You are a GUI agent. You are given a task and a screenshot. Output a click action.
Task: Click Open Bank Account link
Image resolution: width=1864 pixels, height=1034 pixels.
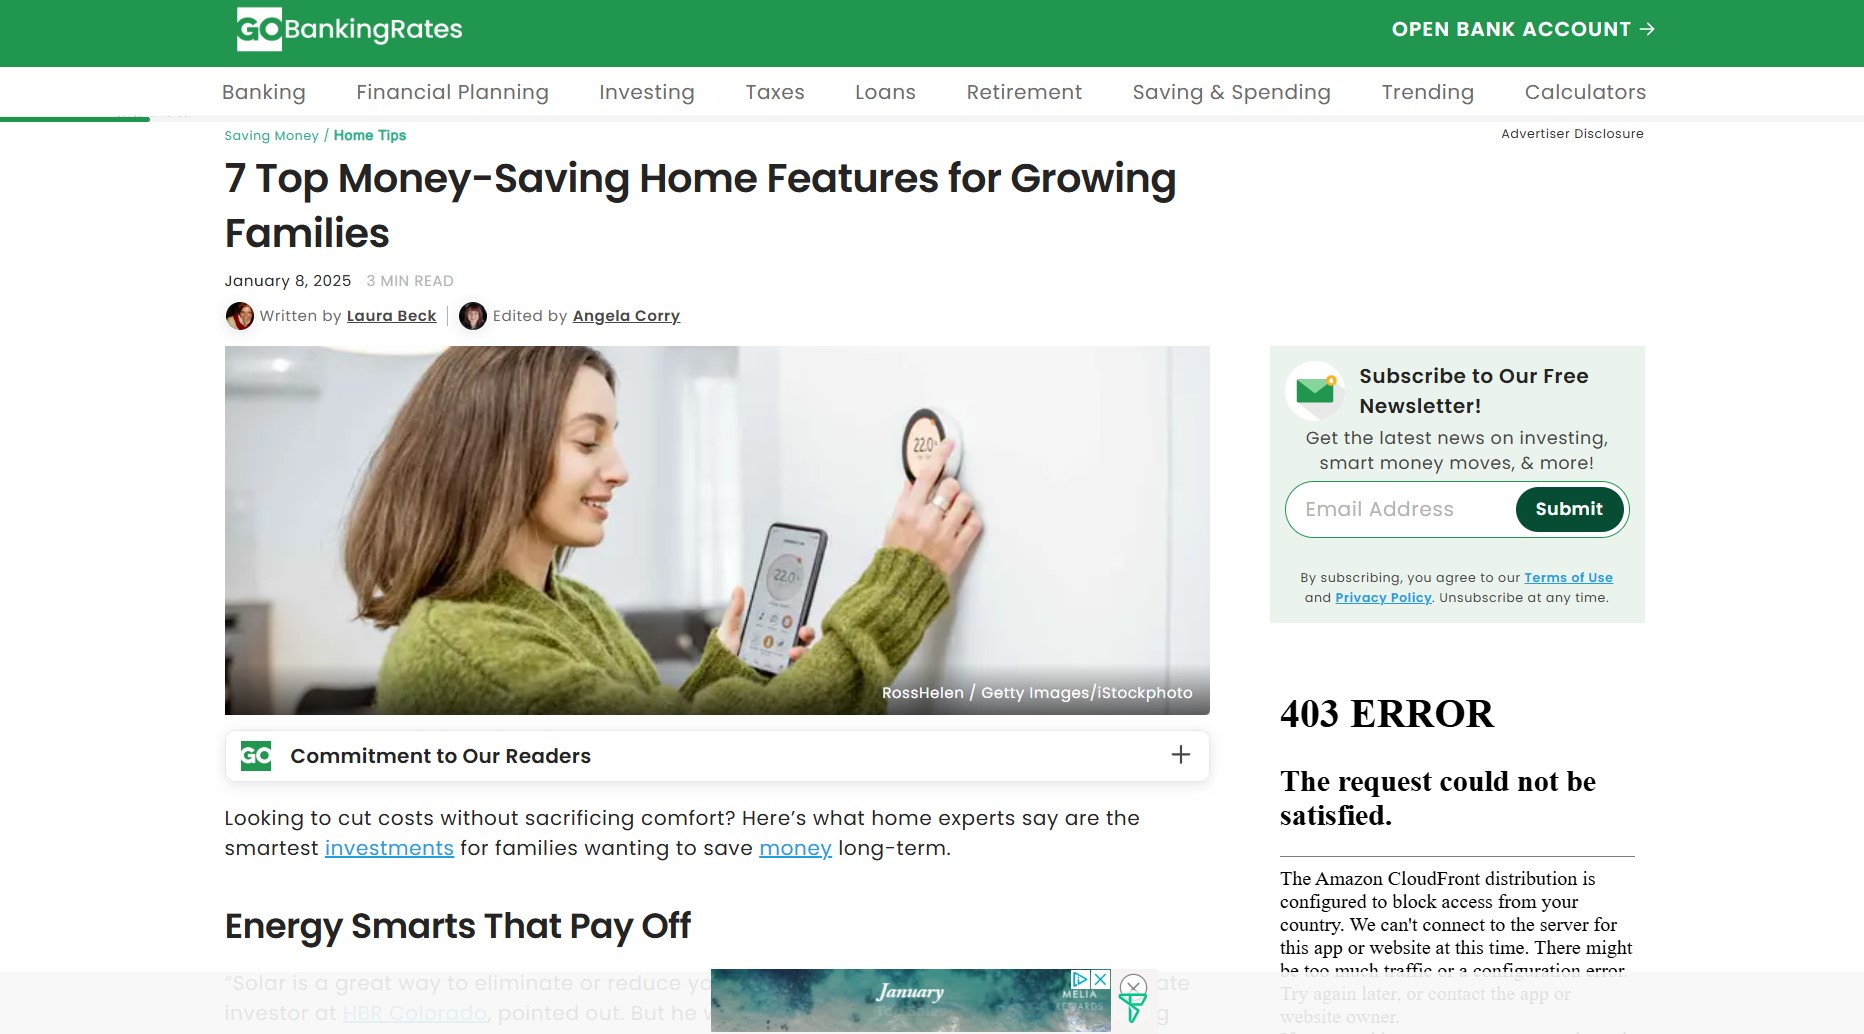point(1523,29)
